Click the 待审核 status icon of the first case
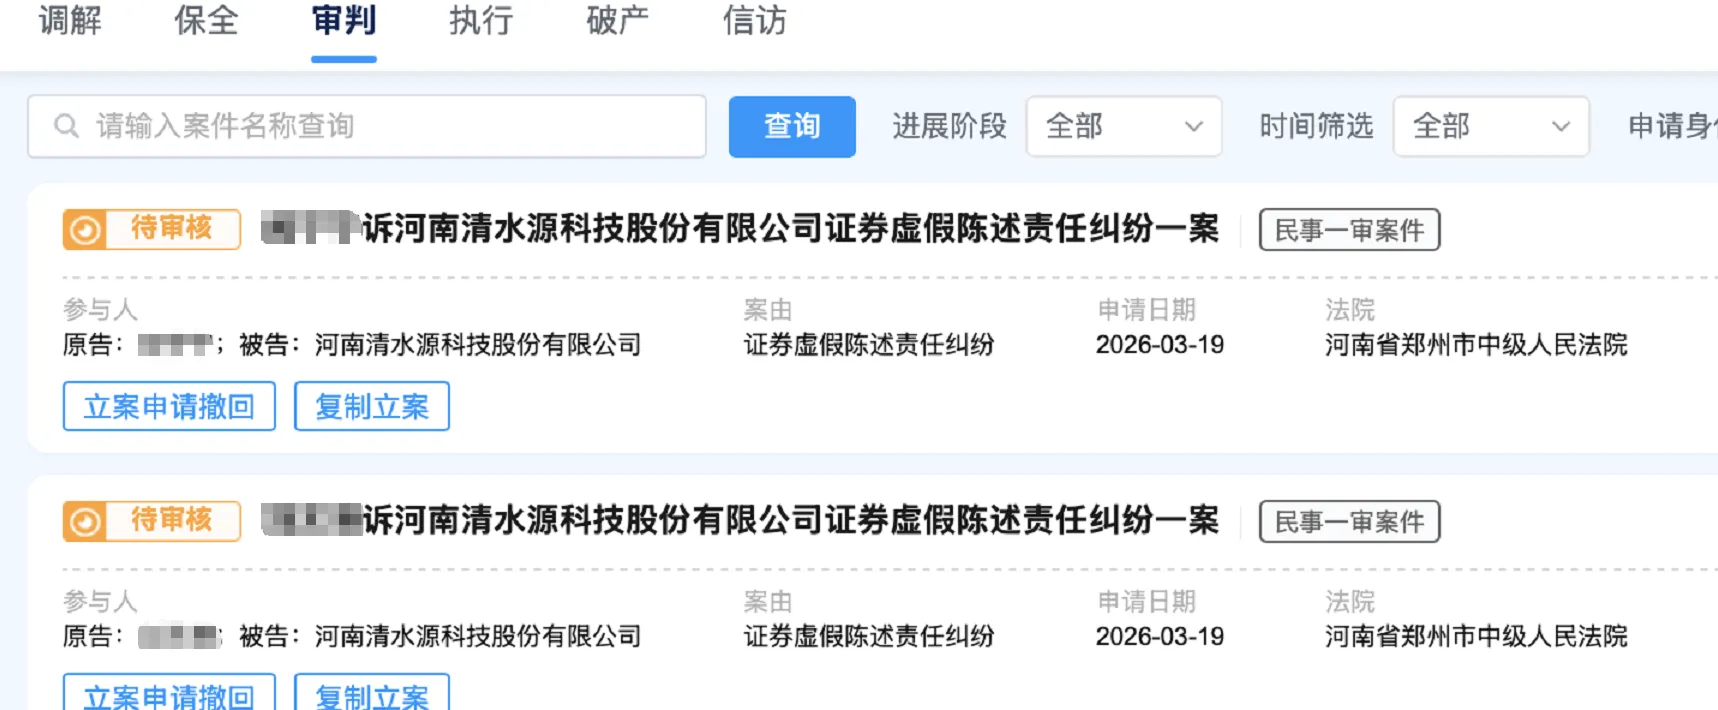Image resolution: width=1718 pixels, height=710 pixels. point(85,230)
